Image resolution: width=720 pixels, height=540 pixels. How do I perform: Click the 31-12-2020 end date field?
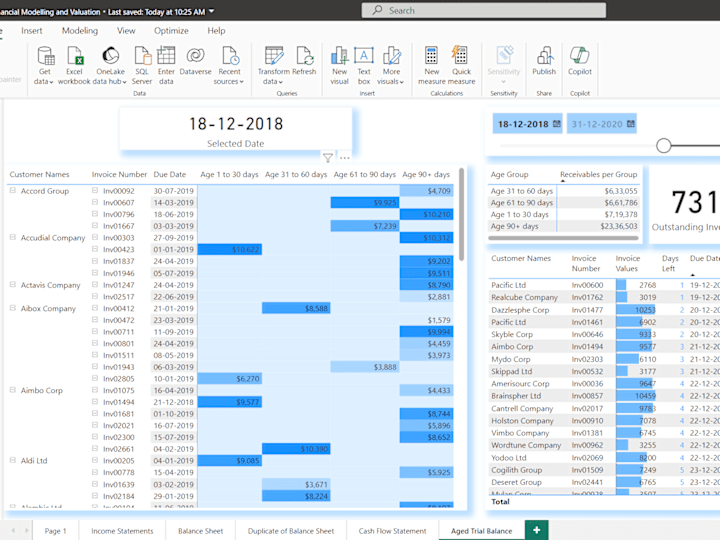(x=602, y=124)
